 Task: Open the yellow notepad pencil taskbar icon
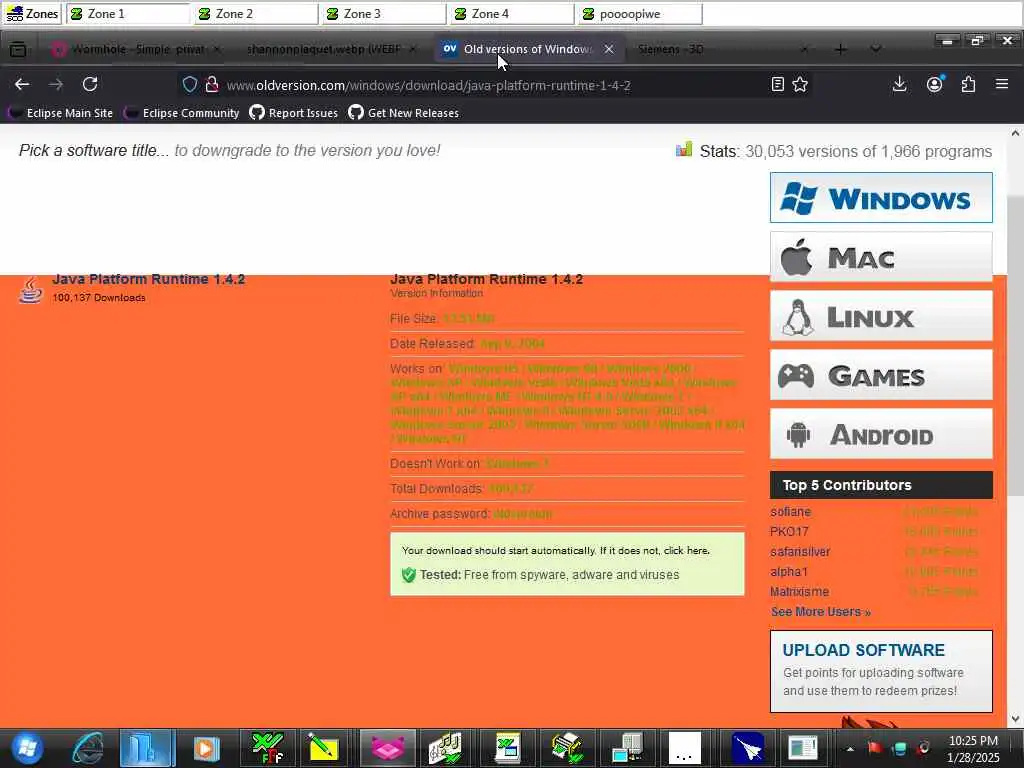tap(323, 748)
